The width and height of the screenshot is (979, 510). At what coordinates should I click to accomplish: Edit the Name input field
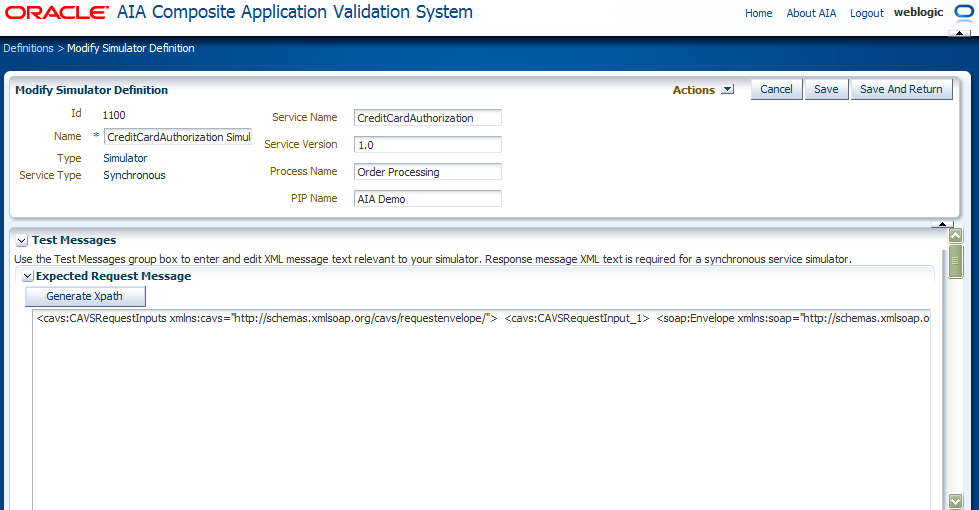point(178,137)
